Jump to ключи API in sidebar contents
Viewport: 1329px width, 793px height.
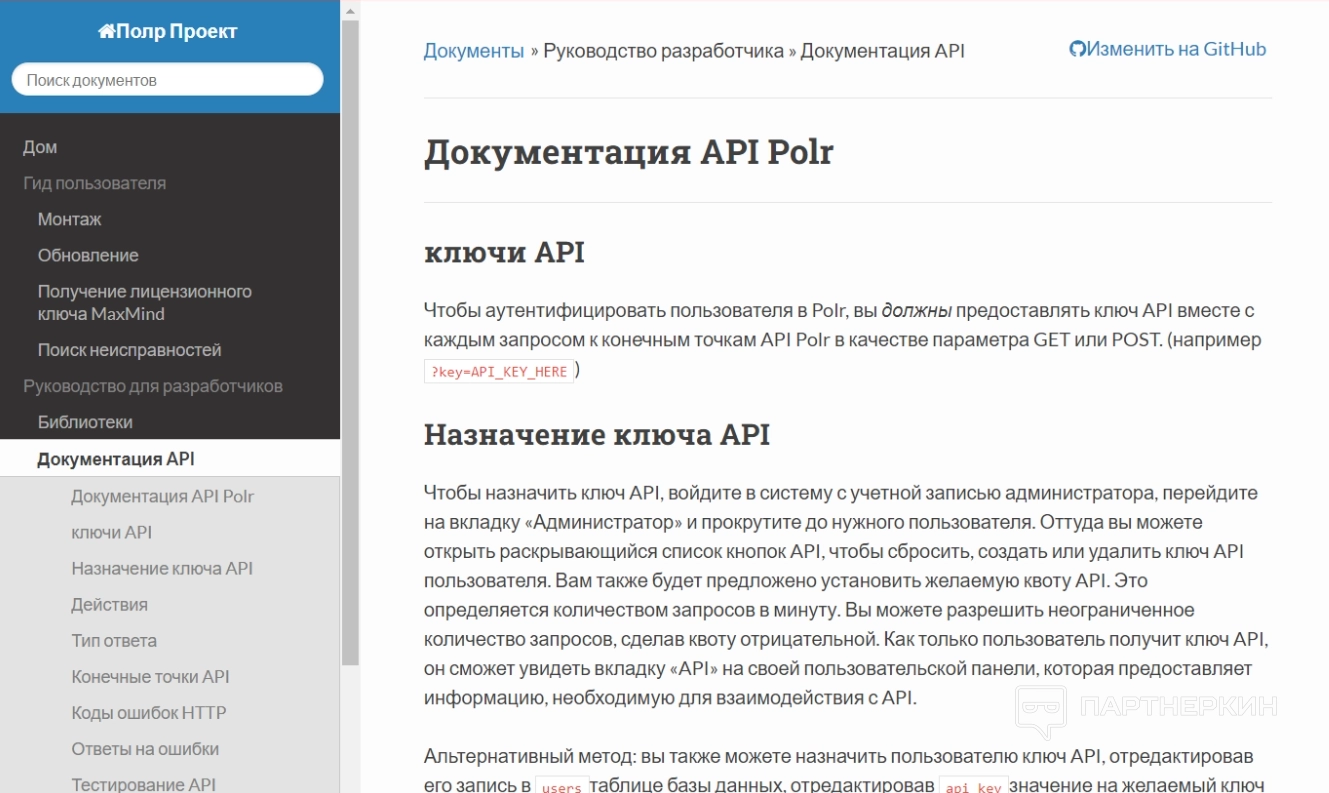(112, 532)
